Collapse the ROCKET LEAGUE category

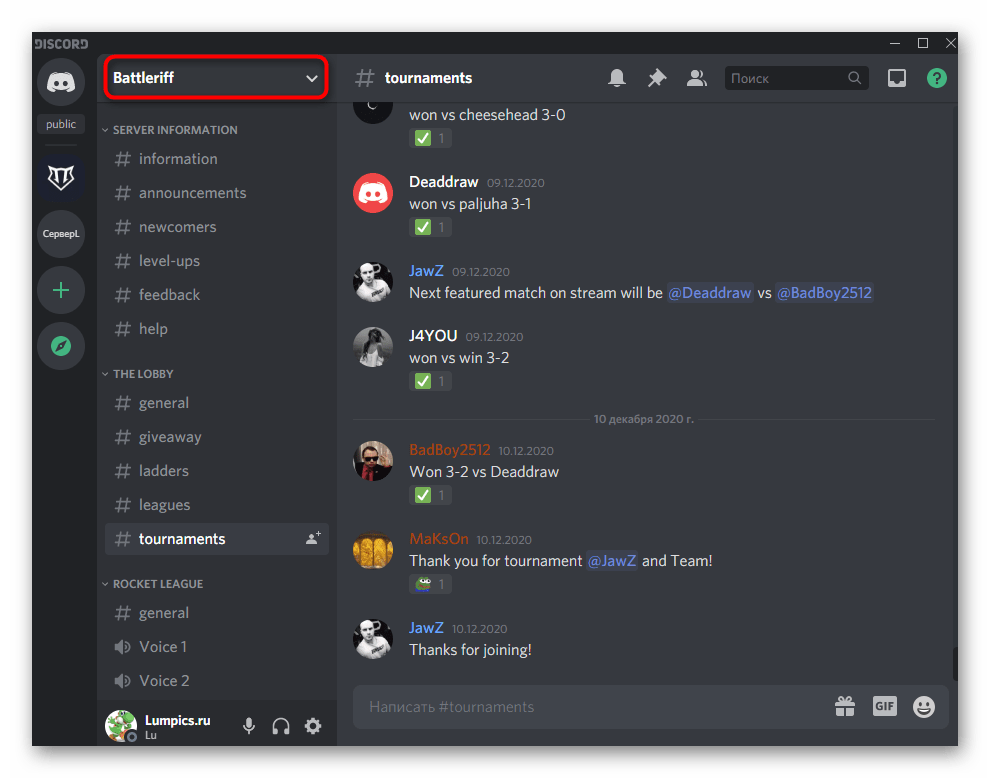(x=152, y=584)
